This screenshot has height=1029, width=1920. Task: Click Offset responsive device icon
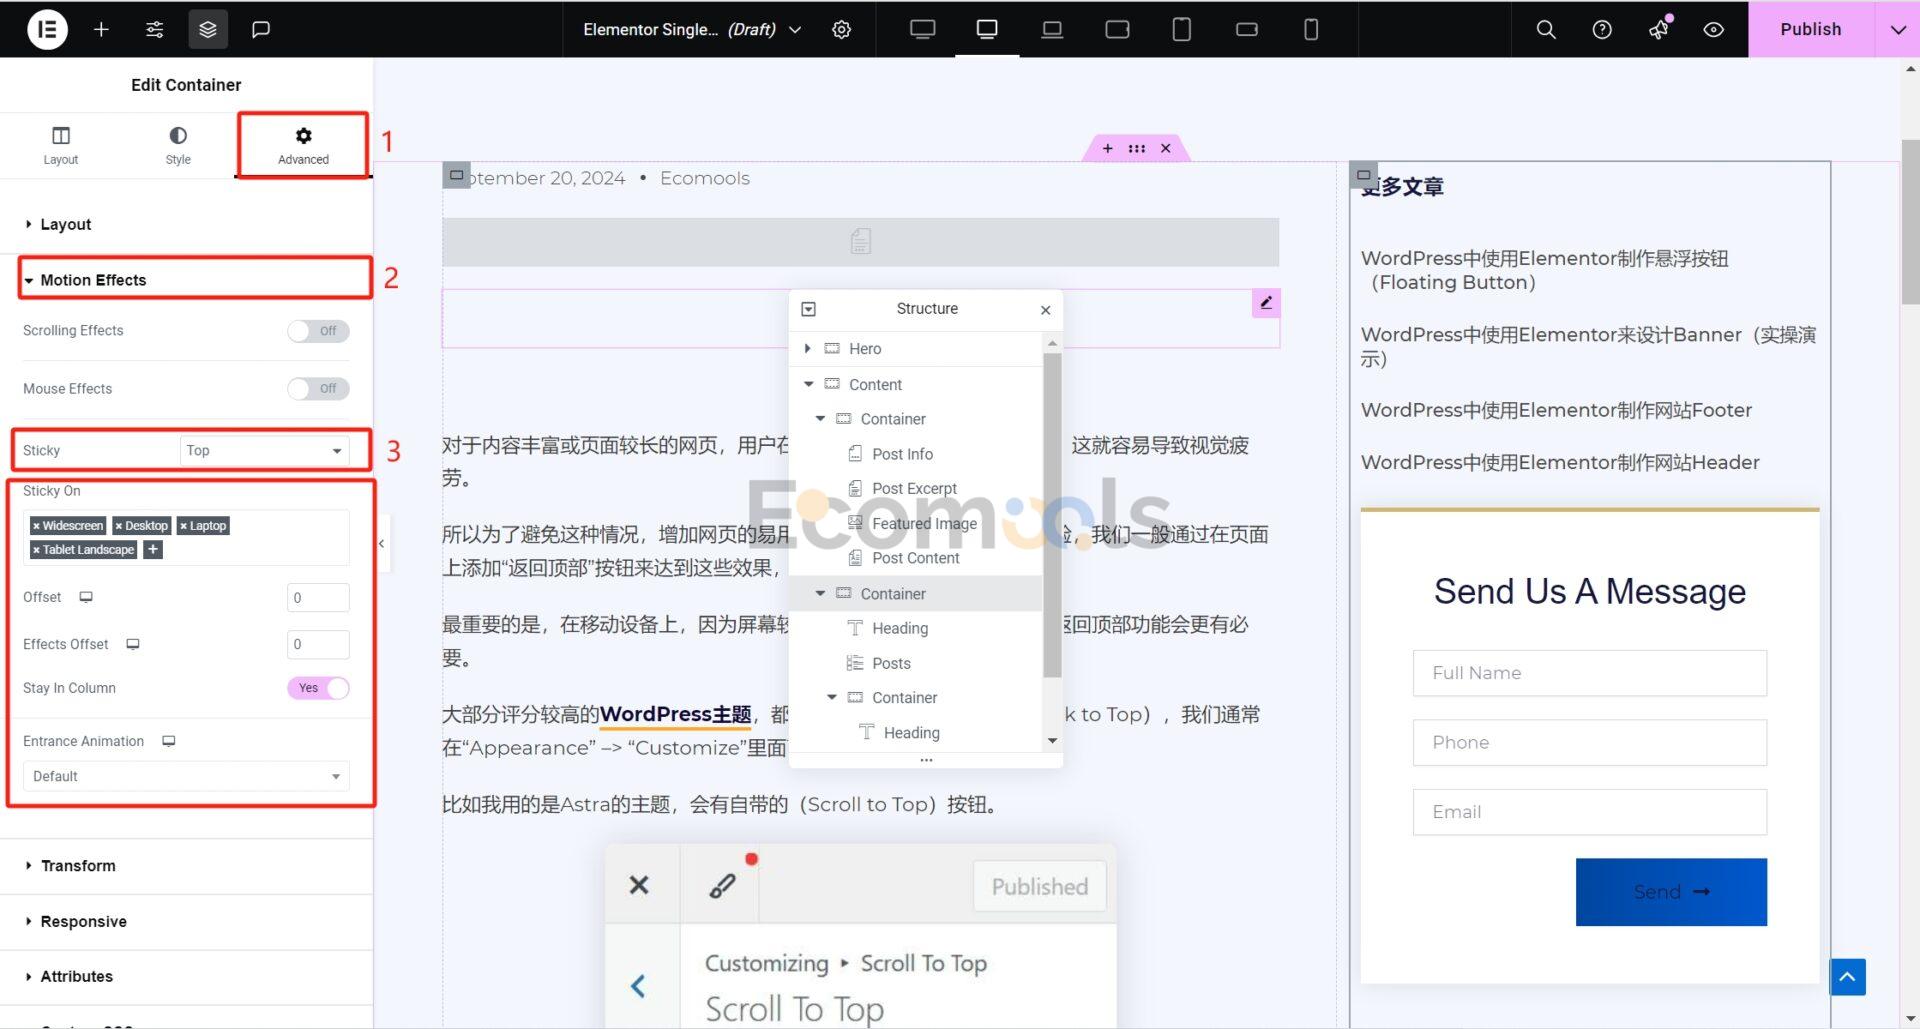tap(86, 597)
